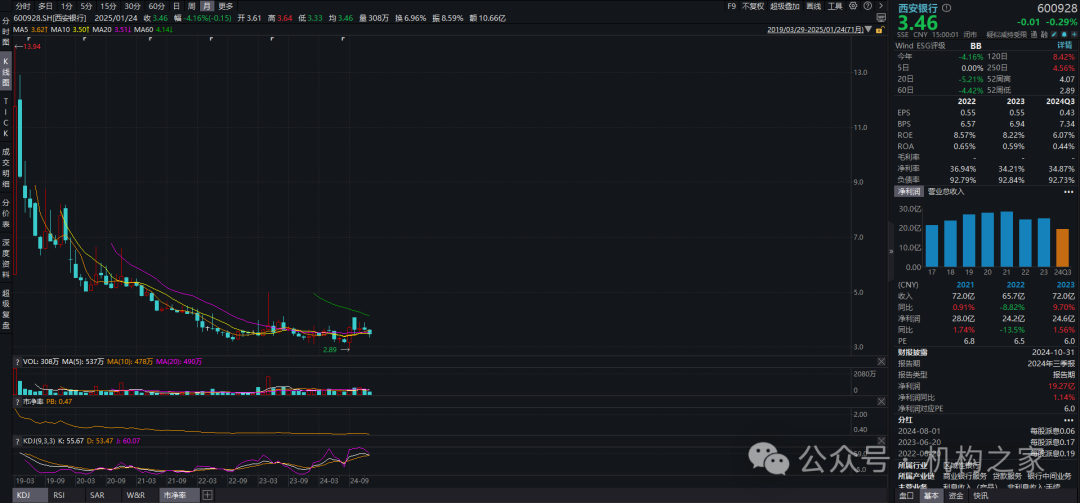This screenshot has width=1080, height=503.
Task: Switch chart to 周 weekly period
Action: click(x=192, y=6)
